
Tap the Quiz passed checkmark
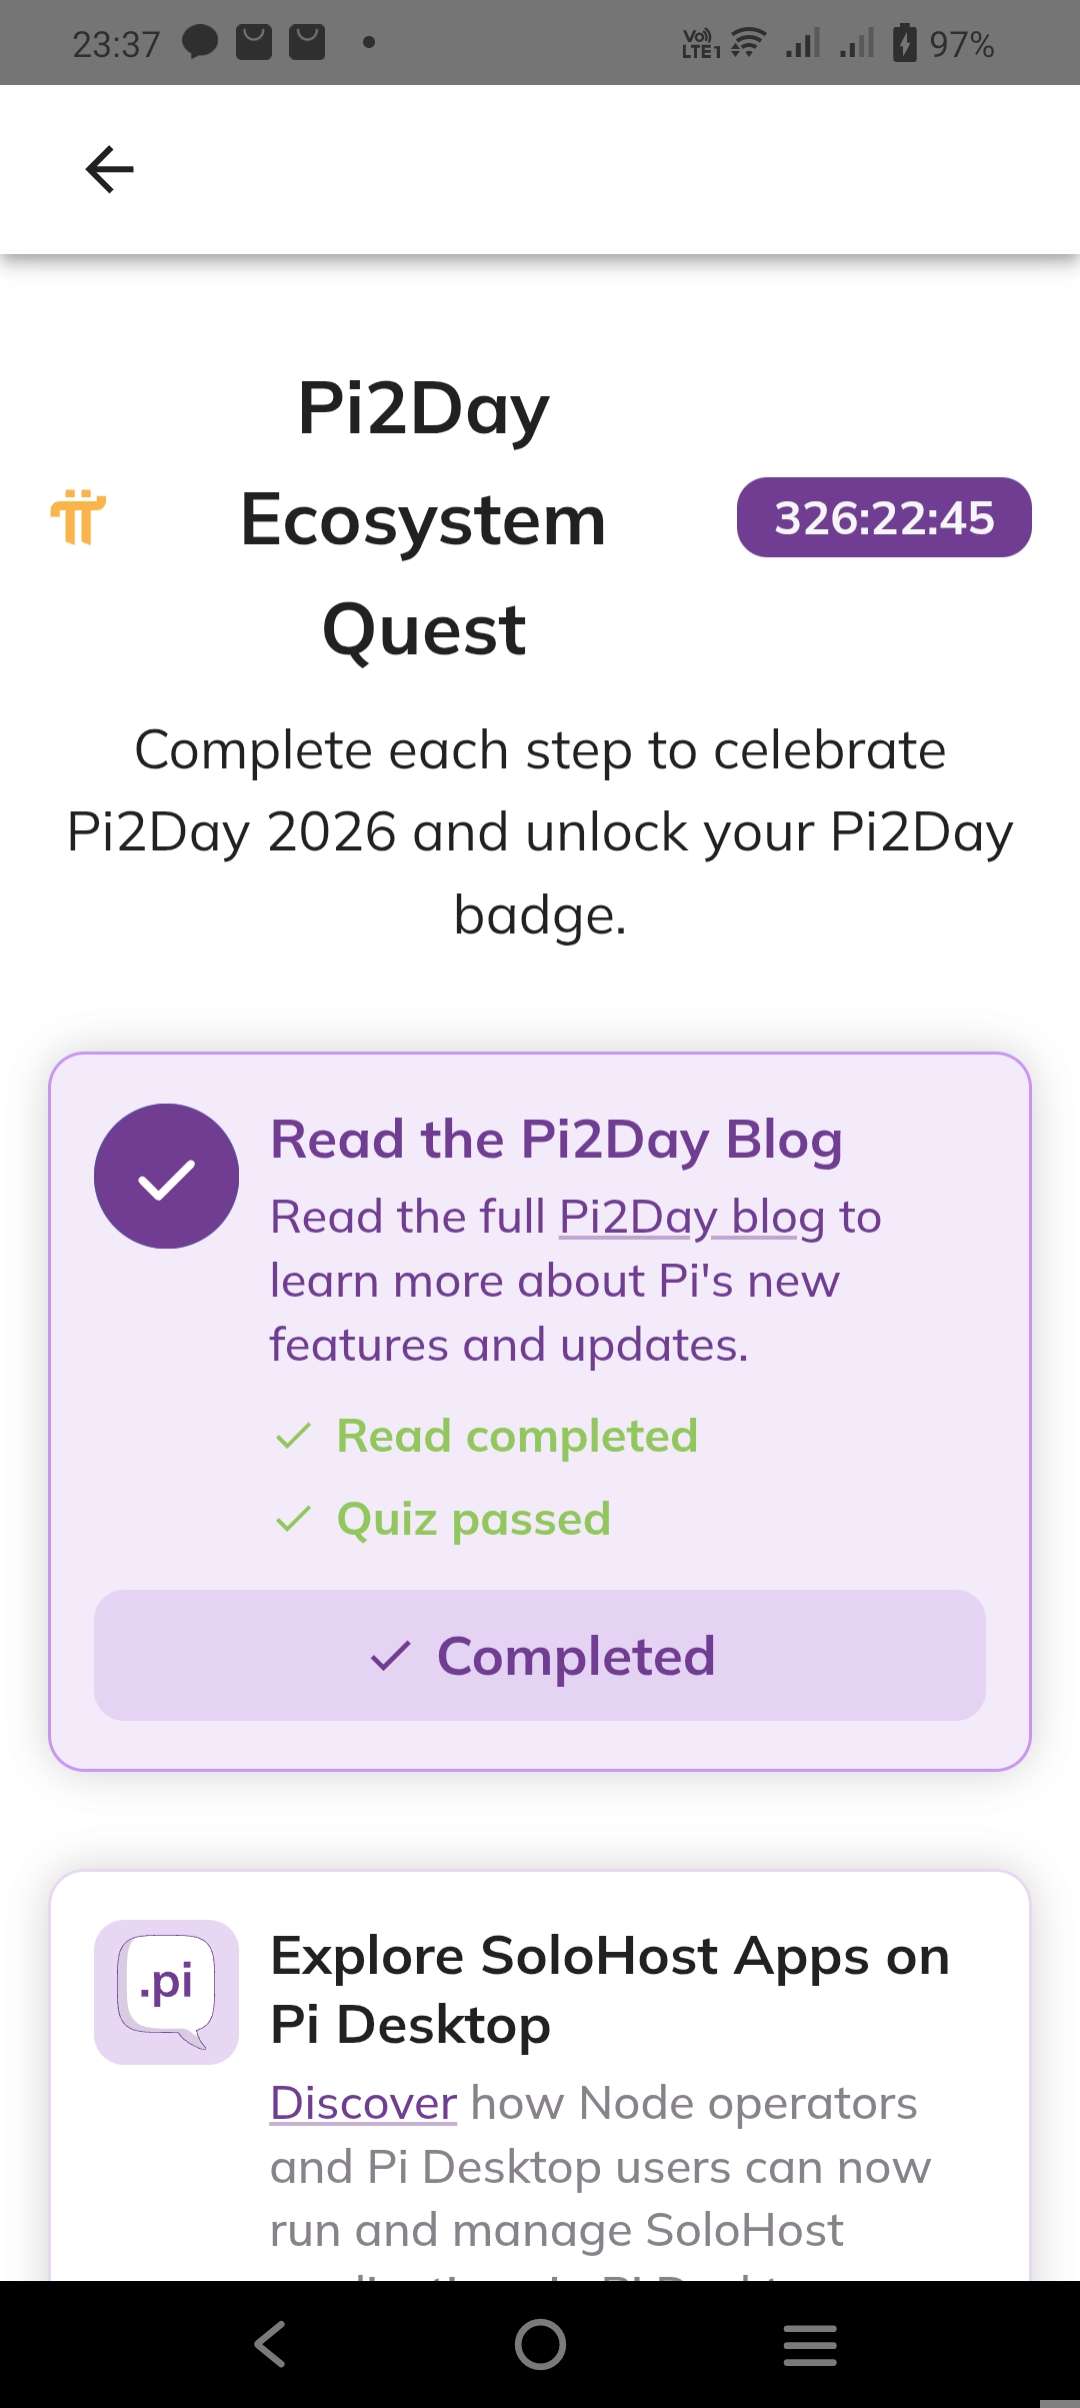(x=293, y=1519)
